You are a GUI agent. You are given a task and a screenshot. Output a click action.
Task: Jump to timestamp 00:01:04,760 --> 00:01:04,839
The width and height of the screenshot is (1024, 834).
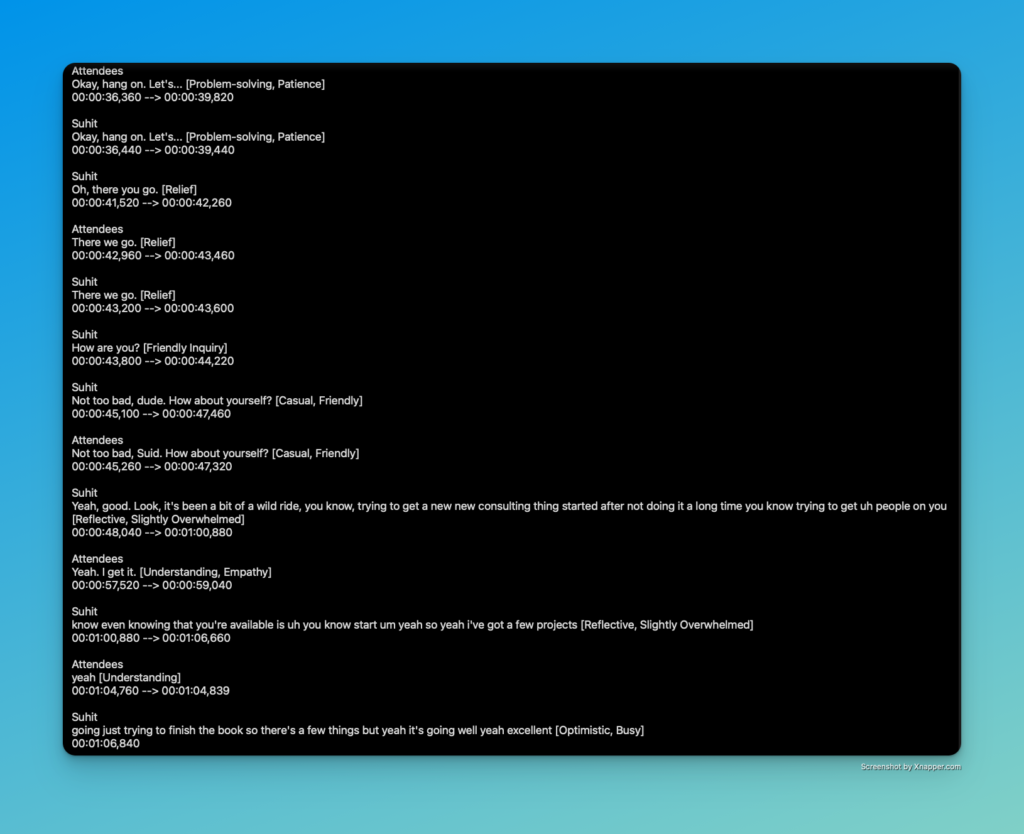pyautogui.click(x=152, y=691)
